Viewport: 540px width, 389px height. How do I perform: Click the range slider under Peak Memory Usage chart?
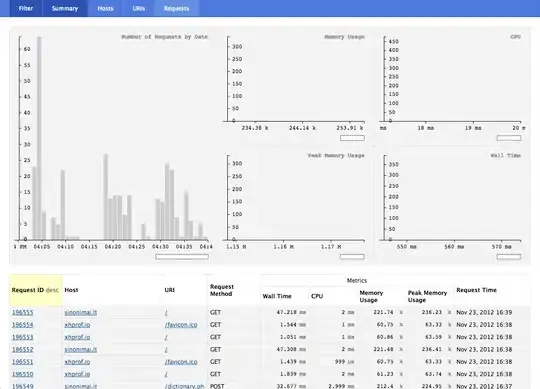tap(352, 257)
